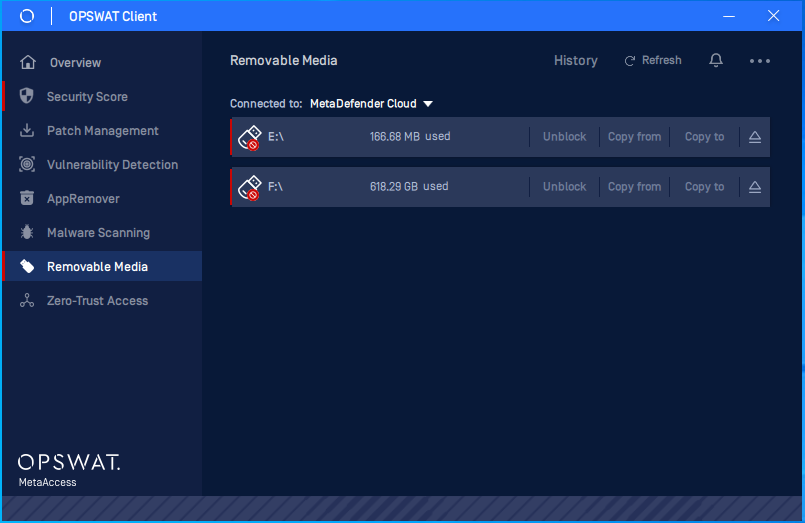
Task: Click the Refresh circular arrow icon
Action: point(629,61)
